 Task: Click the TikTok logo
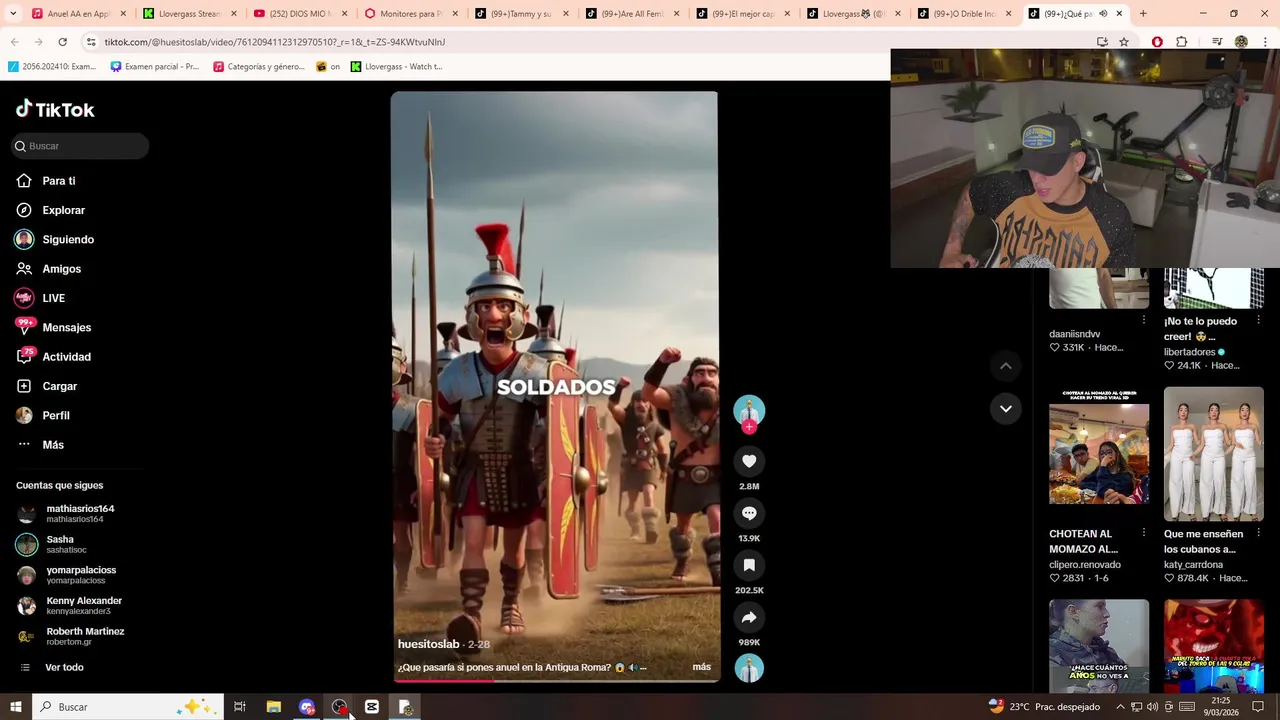[x=55, y=109]
